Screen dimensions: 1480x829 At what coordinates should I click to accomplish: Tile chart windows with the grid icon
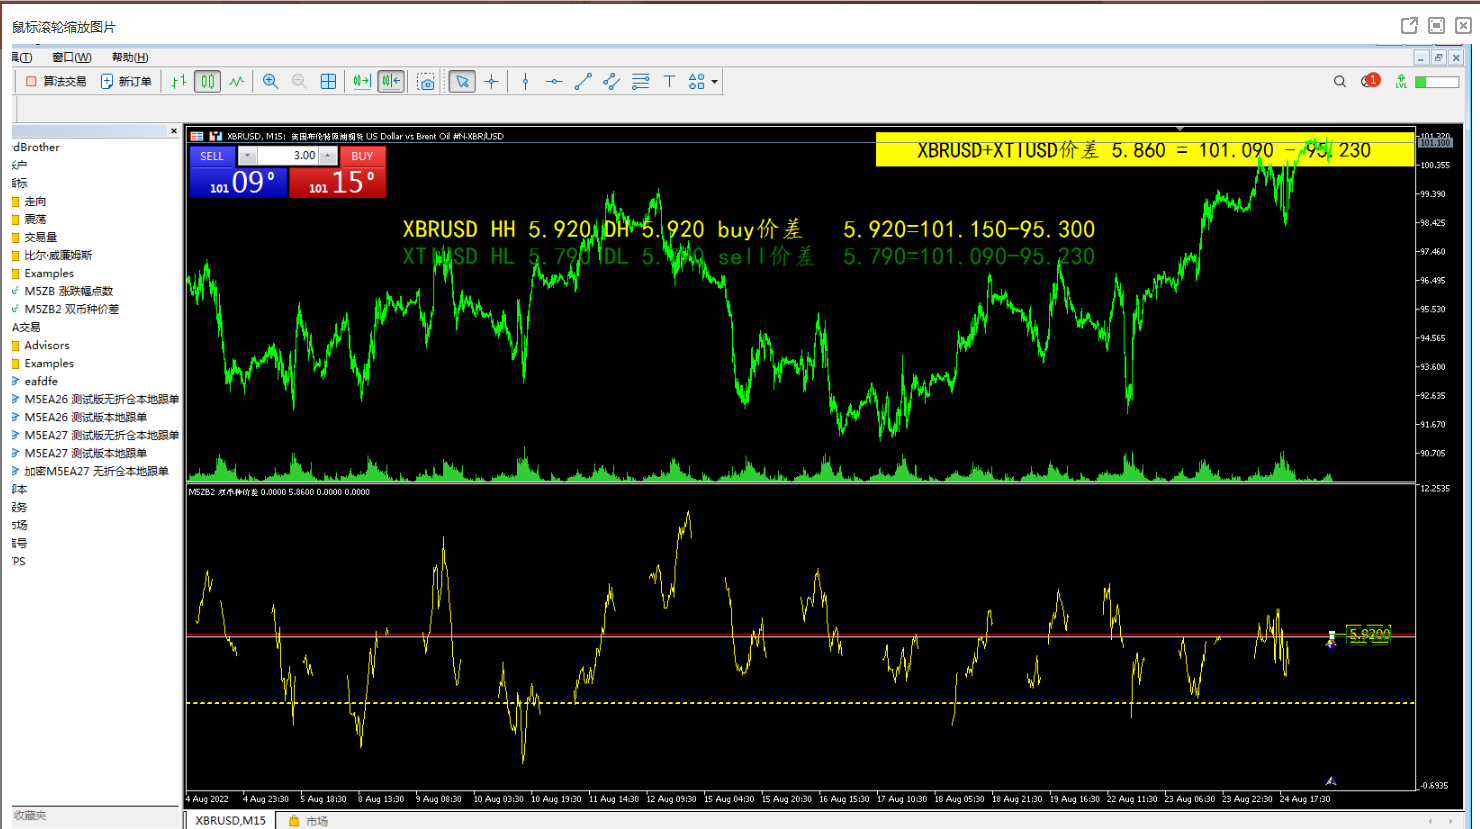tap(328, 81)
